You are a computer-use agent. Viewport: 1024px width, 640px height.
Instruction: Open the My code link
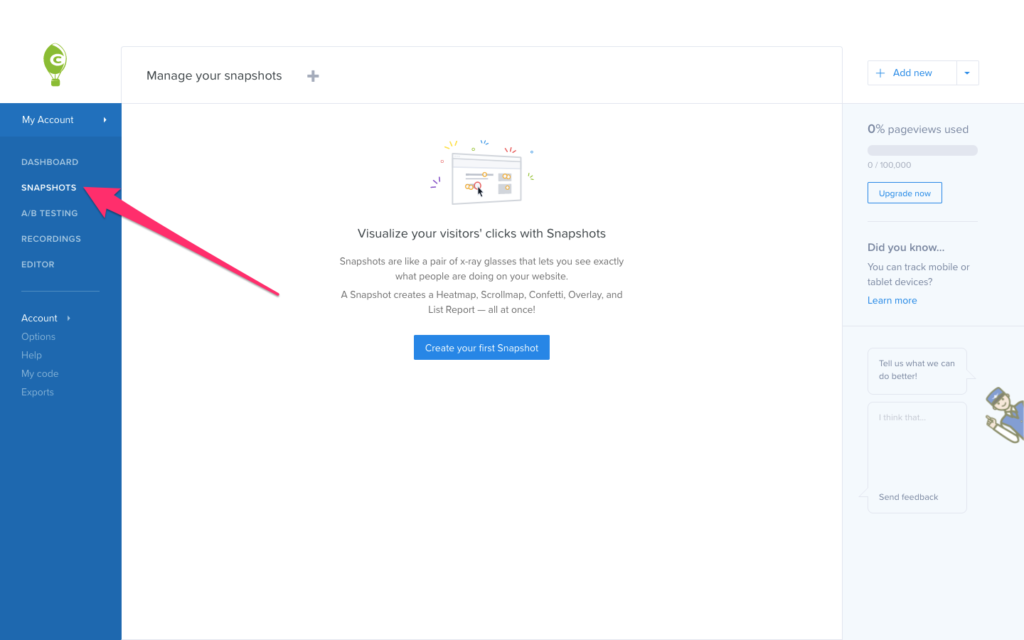coord(40,374)
